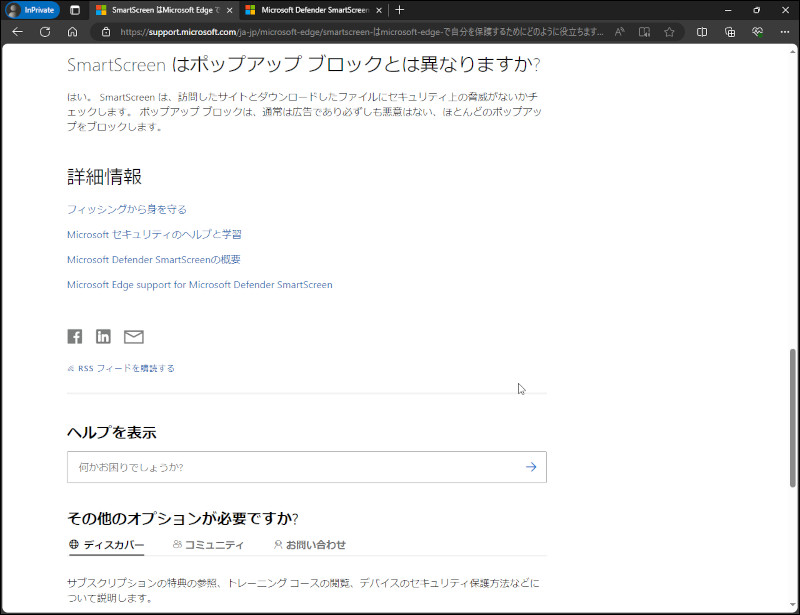The width and height of the screenshot is (800, 615).
Task: Share the article on Facebook
Action: coord(74,336)
